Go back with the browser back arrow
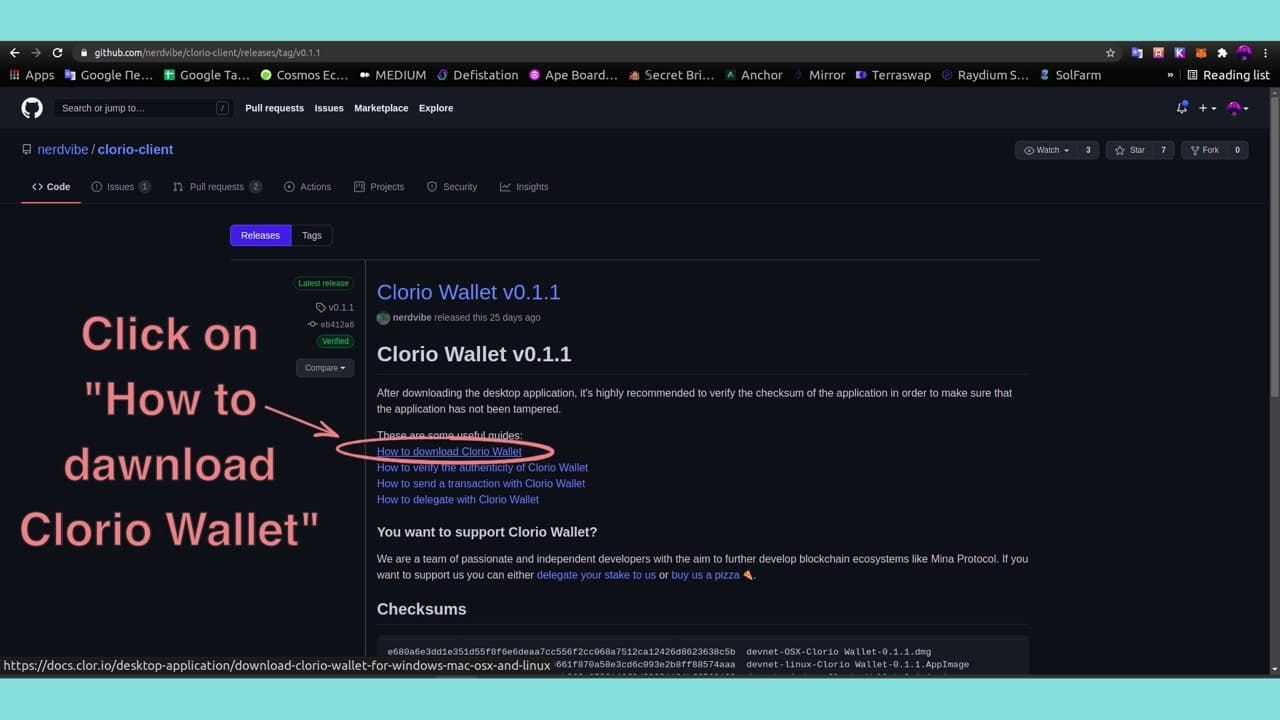 [15, 53]
